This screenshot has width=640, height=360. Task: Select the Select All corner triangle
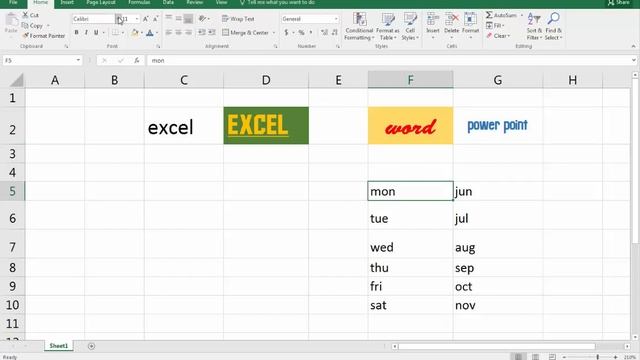pyautogui.click(x=16, y=80)
